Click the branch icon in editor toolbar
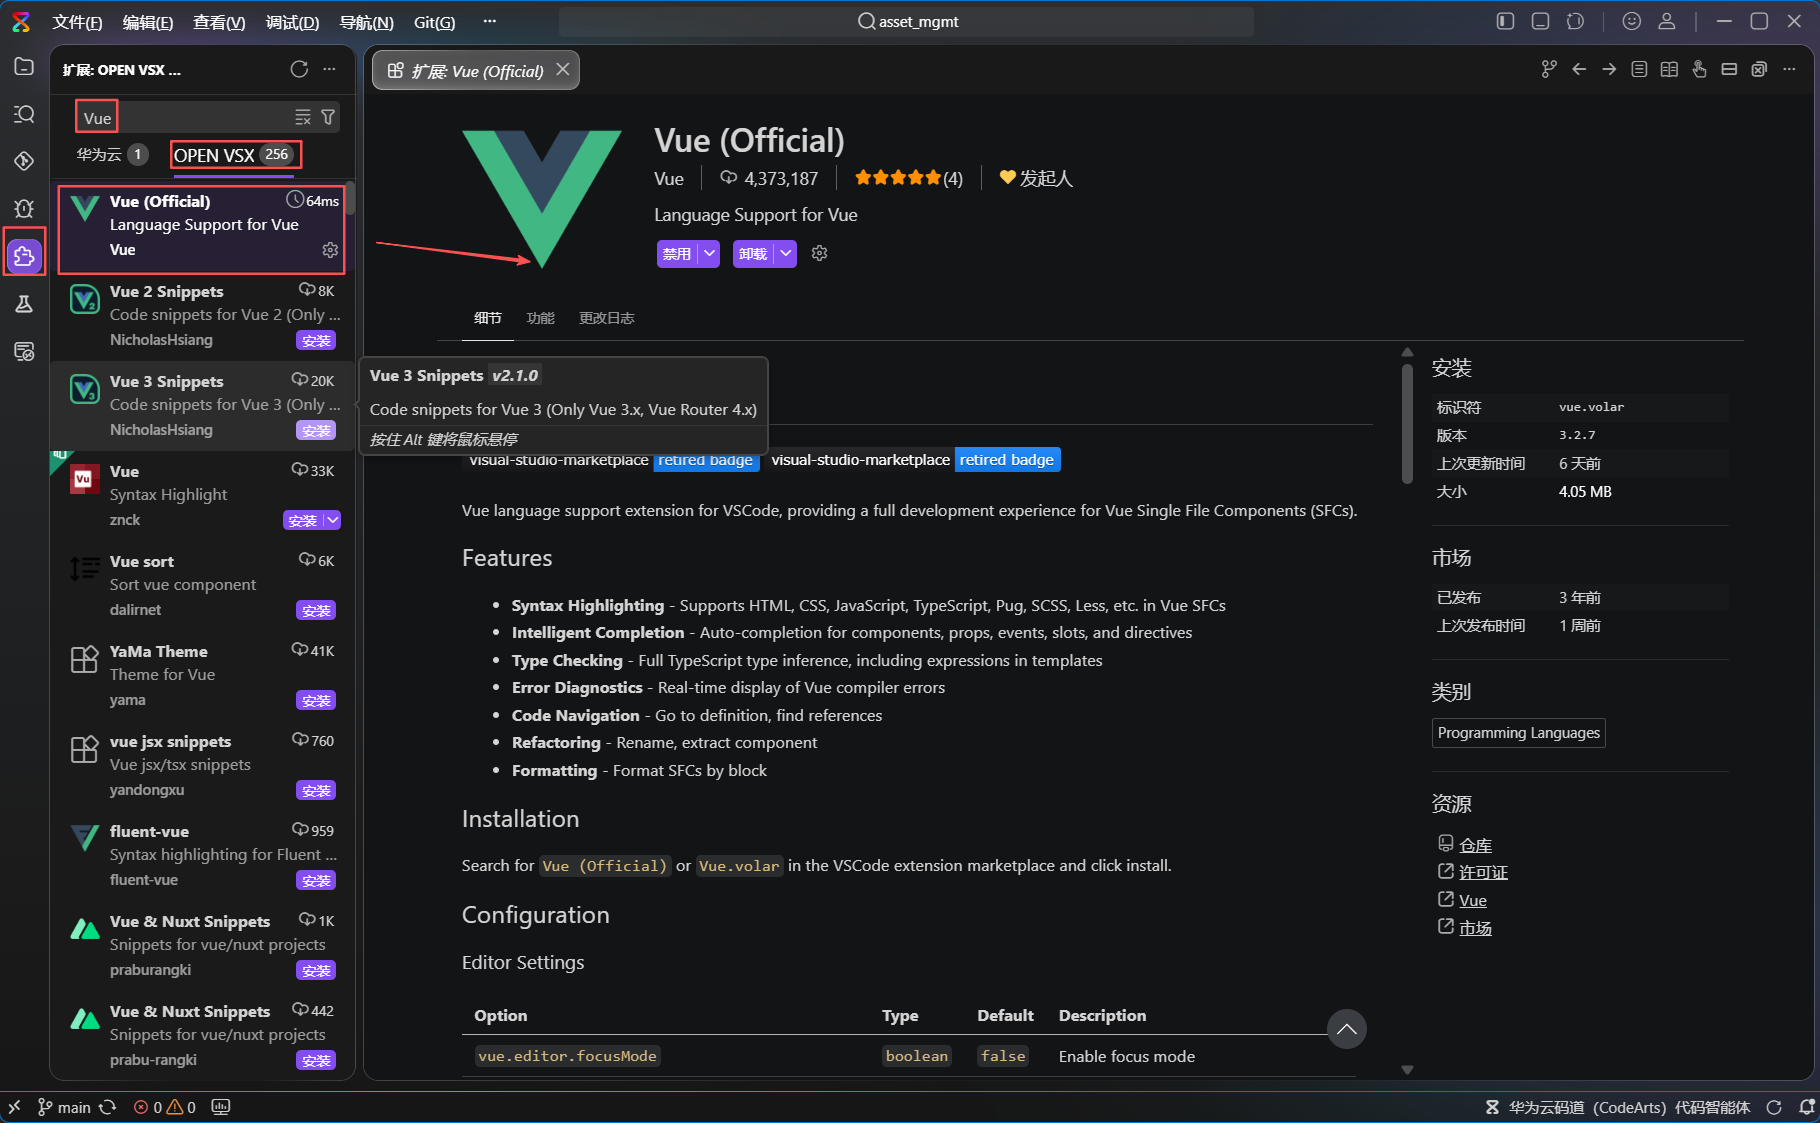Viewport: 1820px width, 1123px height. pyautogui.click(x=1549, y=69)
